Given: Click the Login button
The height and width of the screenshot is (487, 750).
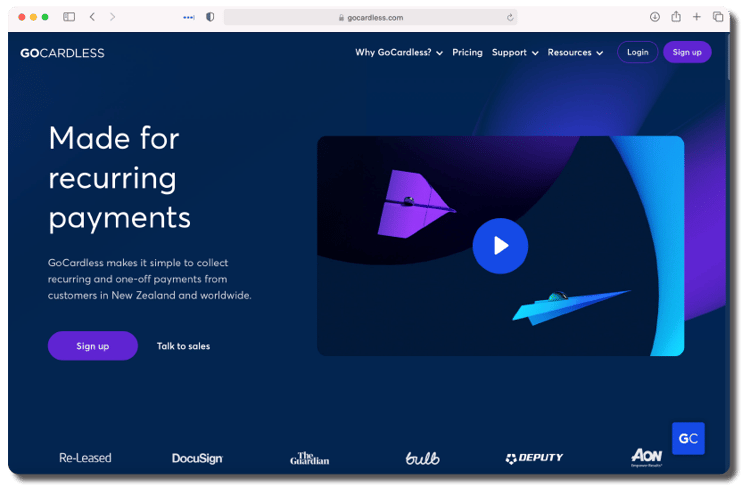Looking at the screenshot, I should point(637,53).
